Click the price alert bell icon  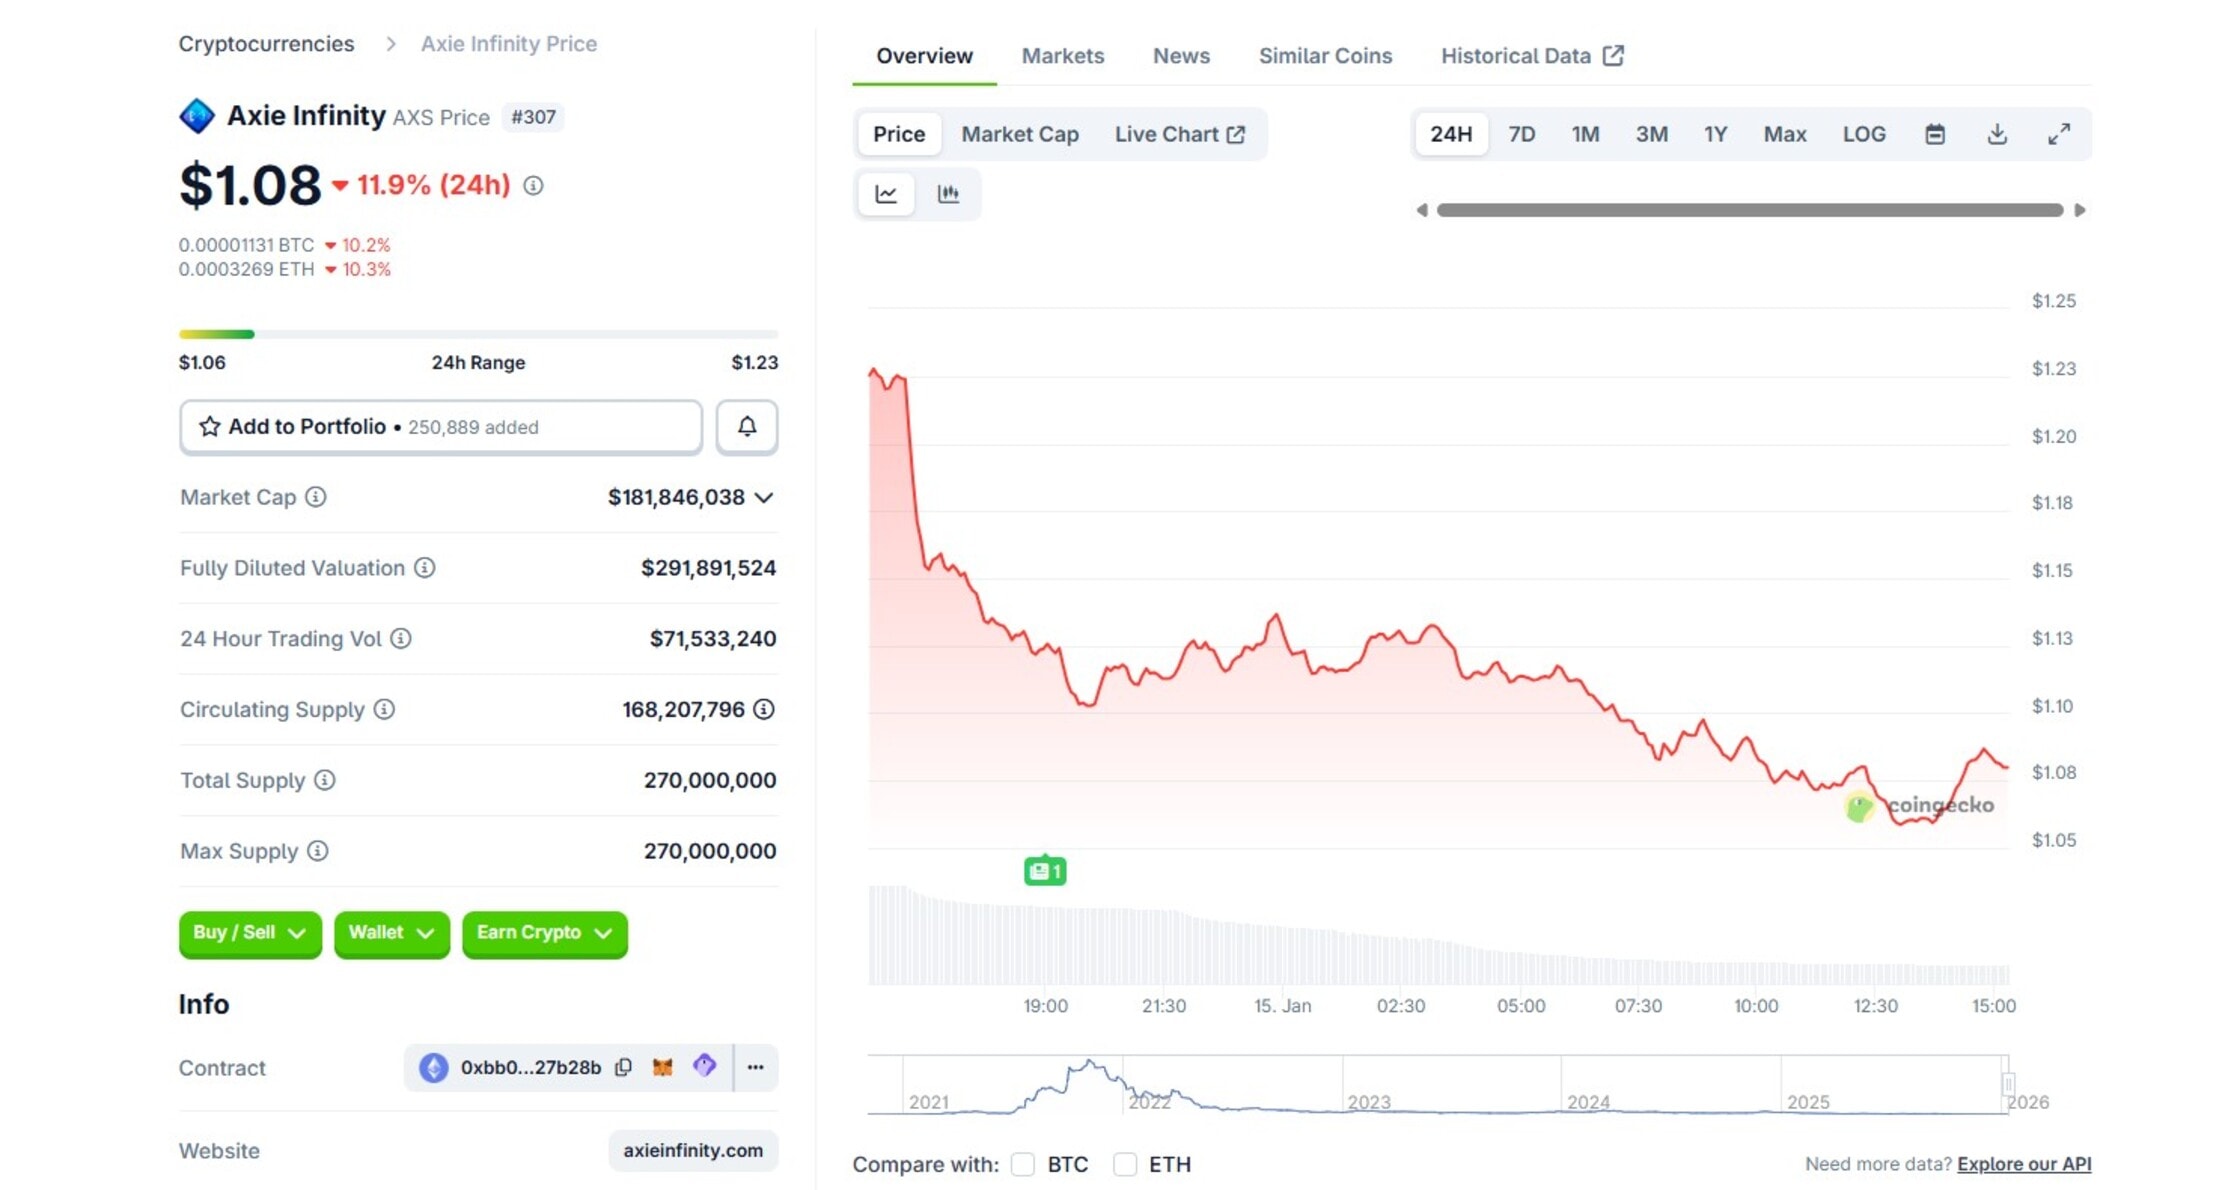[x=746, y=427]
